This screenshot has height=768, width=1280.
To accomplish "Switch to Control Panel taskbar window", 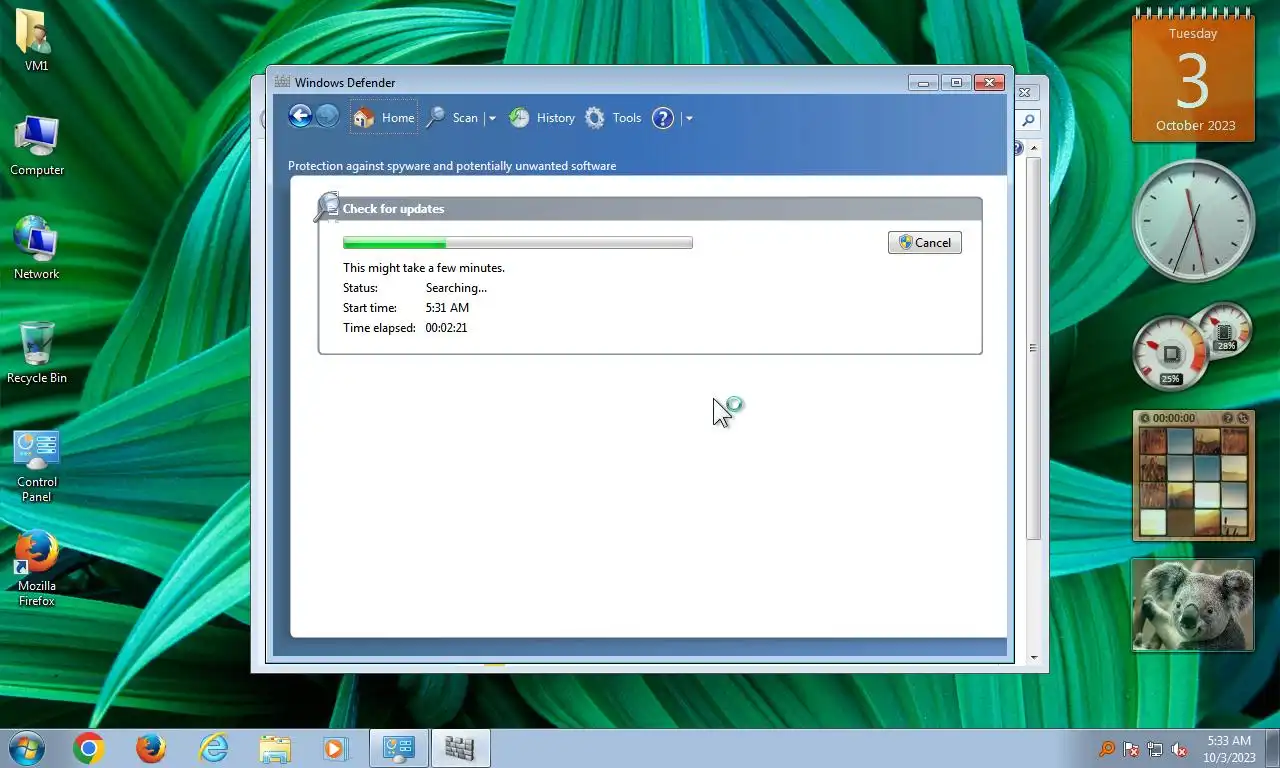I will 399,748.
